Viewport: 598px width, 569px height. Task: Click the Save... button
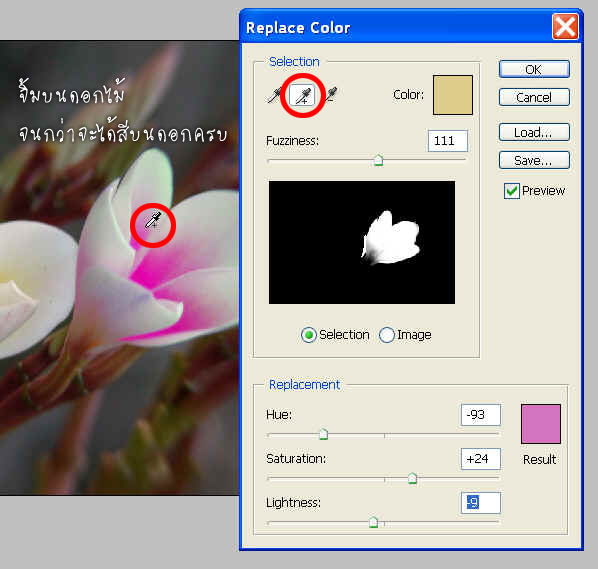(534, 161)
